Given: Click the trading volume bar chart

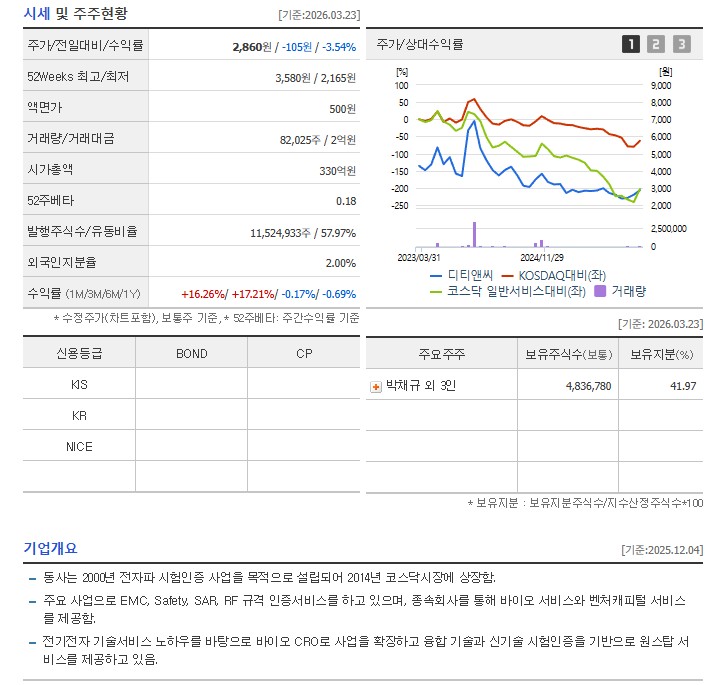Looking at the screenshot, I should [529, 234].
